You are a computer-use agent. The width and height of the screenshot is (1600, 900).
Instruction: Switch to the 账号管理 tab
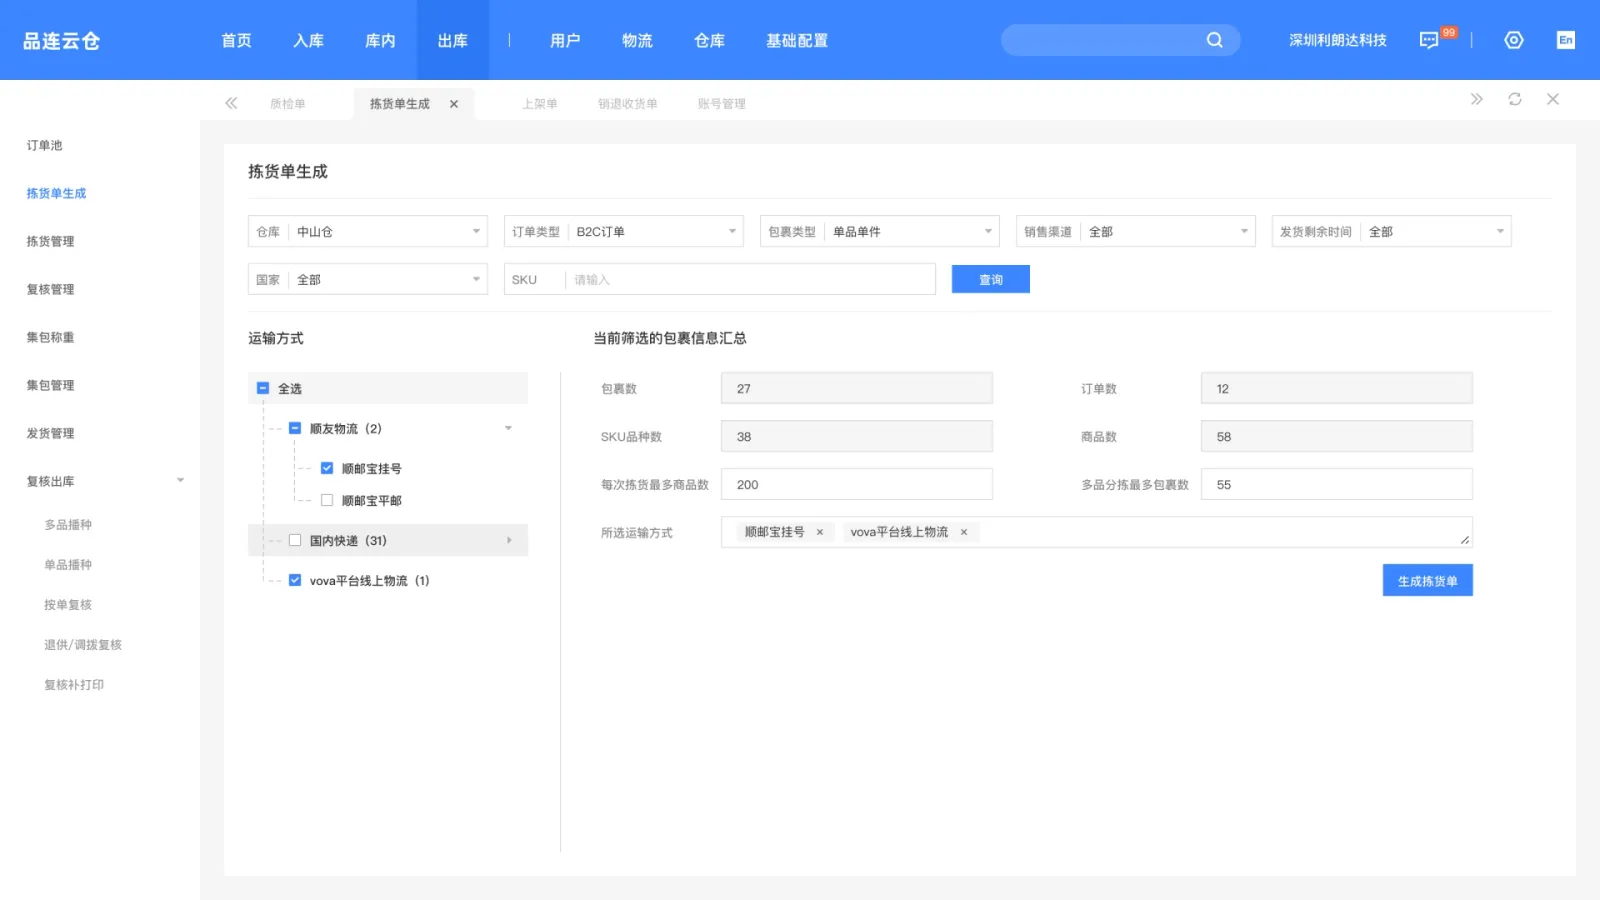click(722, 104)
